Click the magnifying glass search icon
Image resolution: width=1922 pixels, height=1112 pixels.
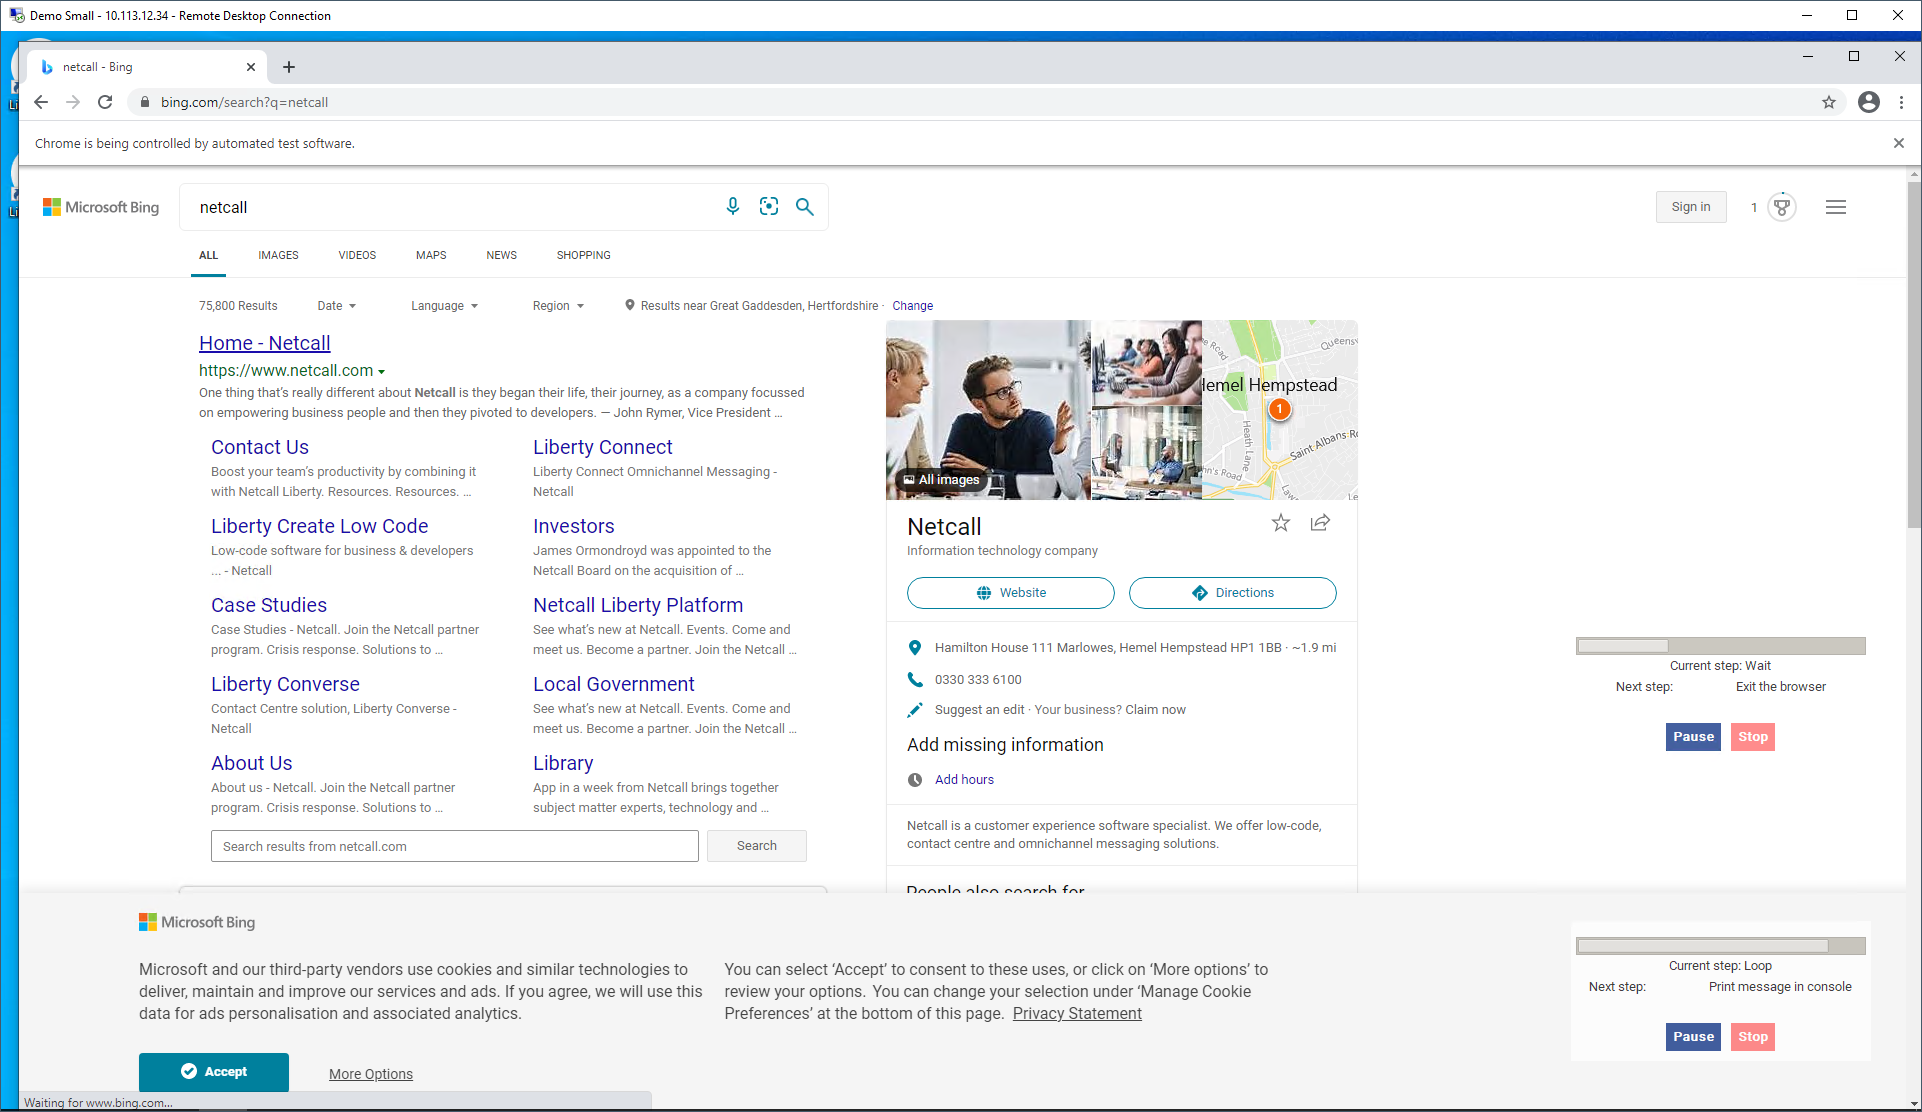[805, 206]
